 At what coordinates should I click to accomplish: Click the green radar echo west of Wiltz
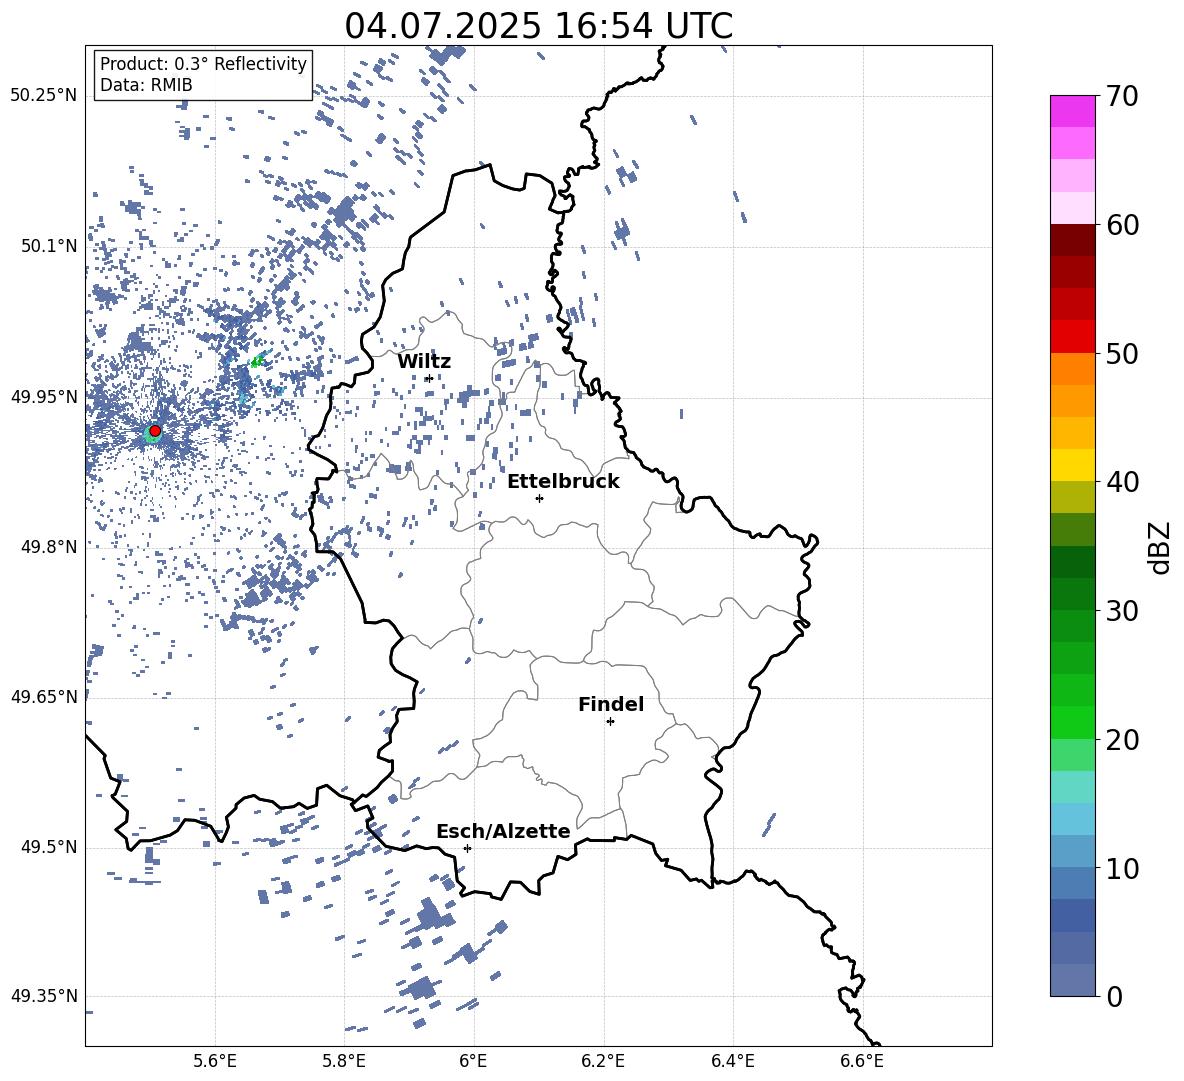(258, 361)
